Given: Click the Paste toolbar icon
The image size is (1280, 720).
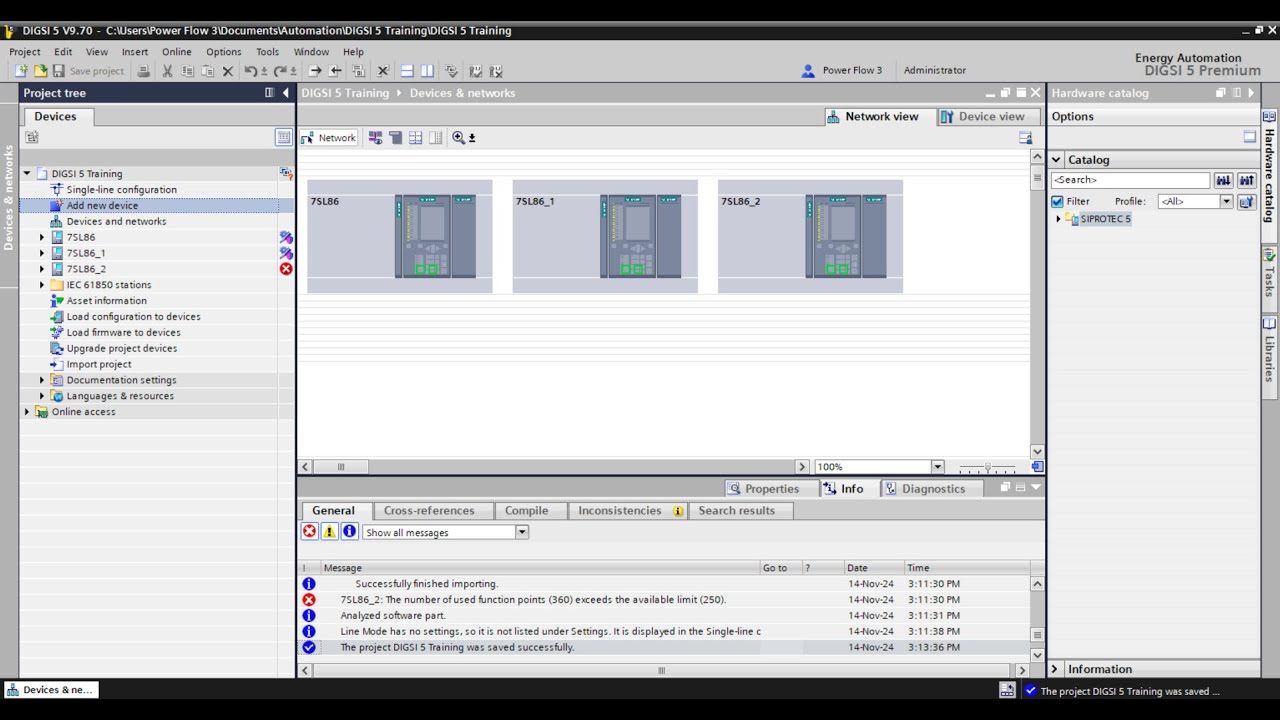Looking at the screenshot, I should coord(207,71).
